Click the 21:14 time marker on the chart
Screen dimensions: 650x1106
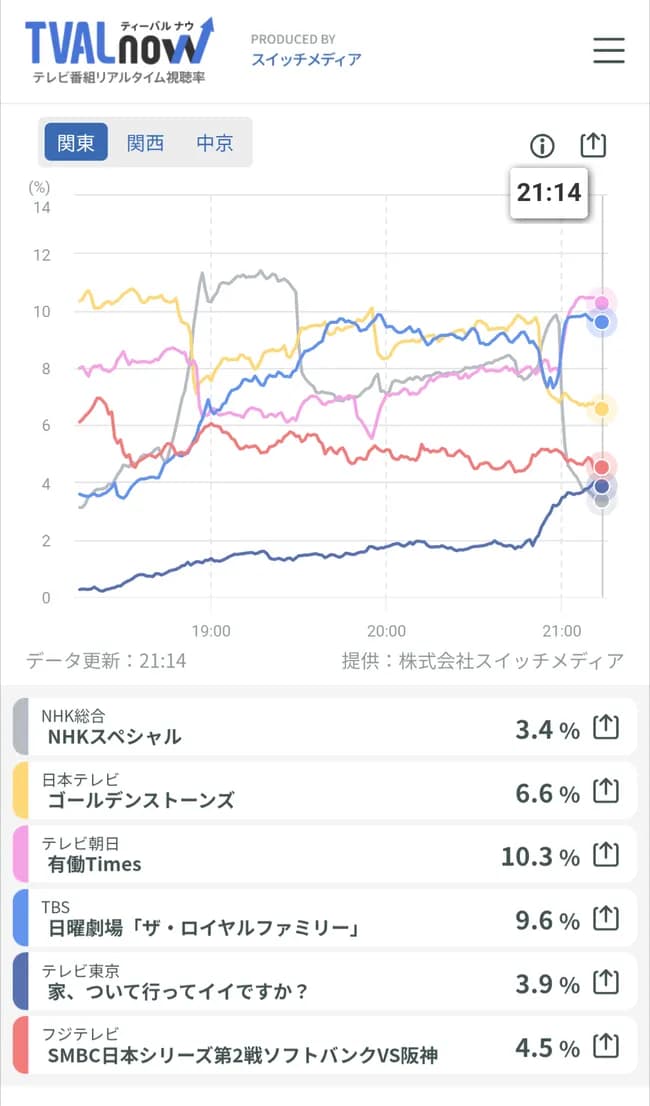point(549,192)
